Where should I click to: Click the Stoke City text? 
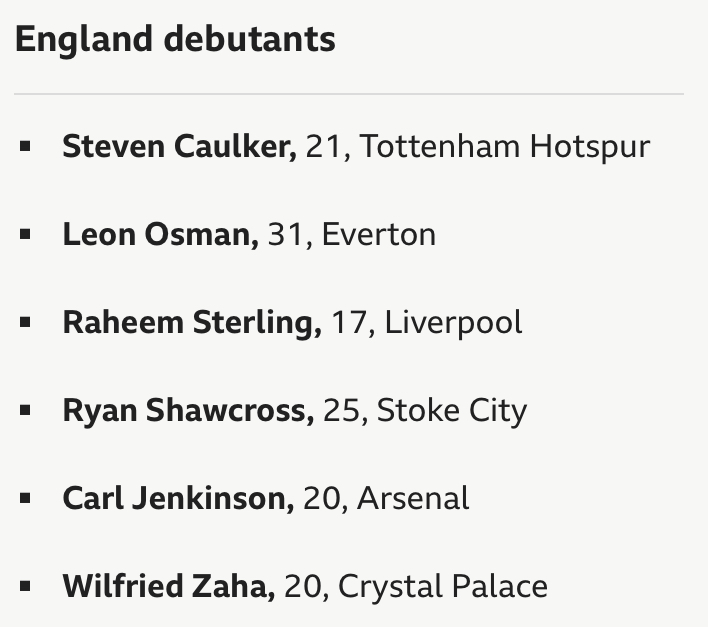pos(452,411)
